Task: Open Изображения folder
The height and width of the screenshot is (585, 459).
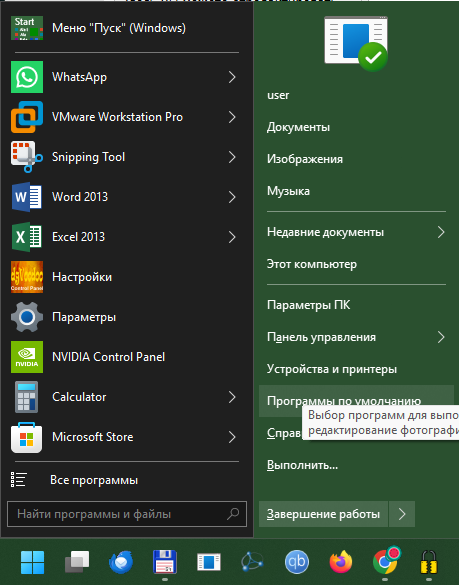Action: (305, 159)
